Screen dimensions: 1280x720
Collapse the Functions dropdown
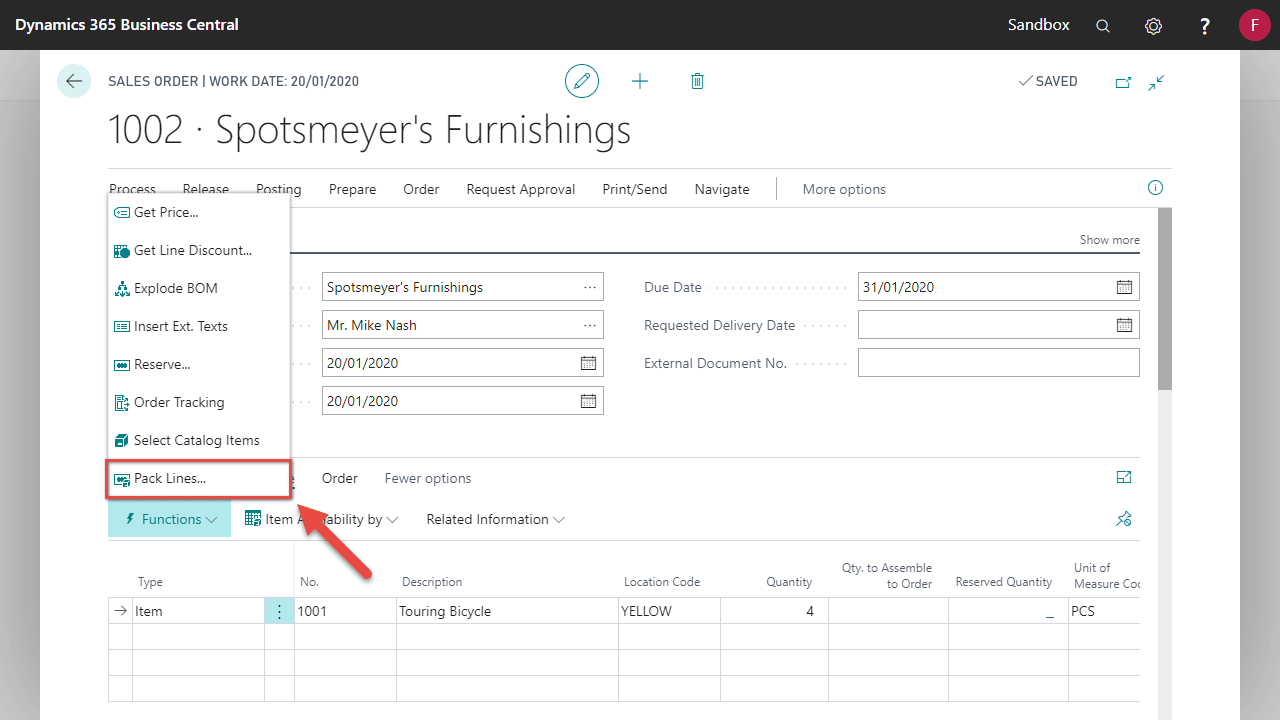point(169,519)
